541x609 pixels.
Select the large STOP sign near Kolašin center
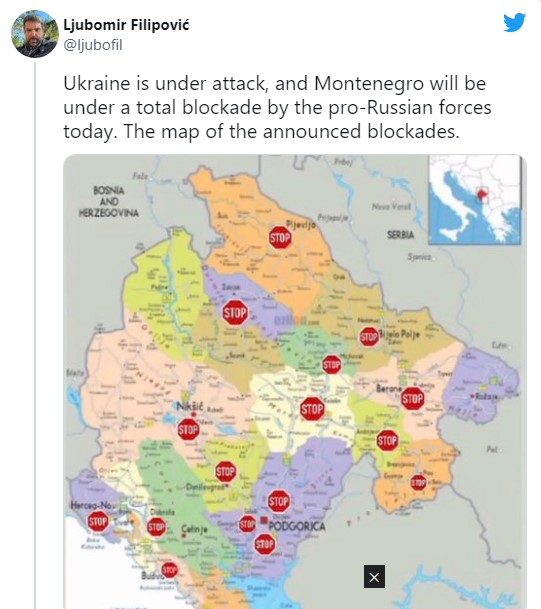point(312,409)
